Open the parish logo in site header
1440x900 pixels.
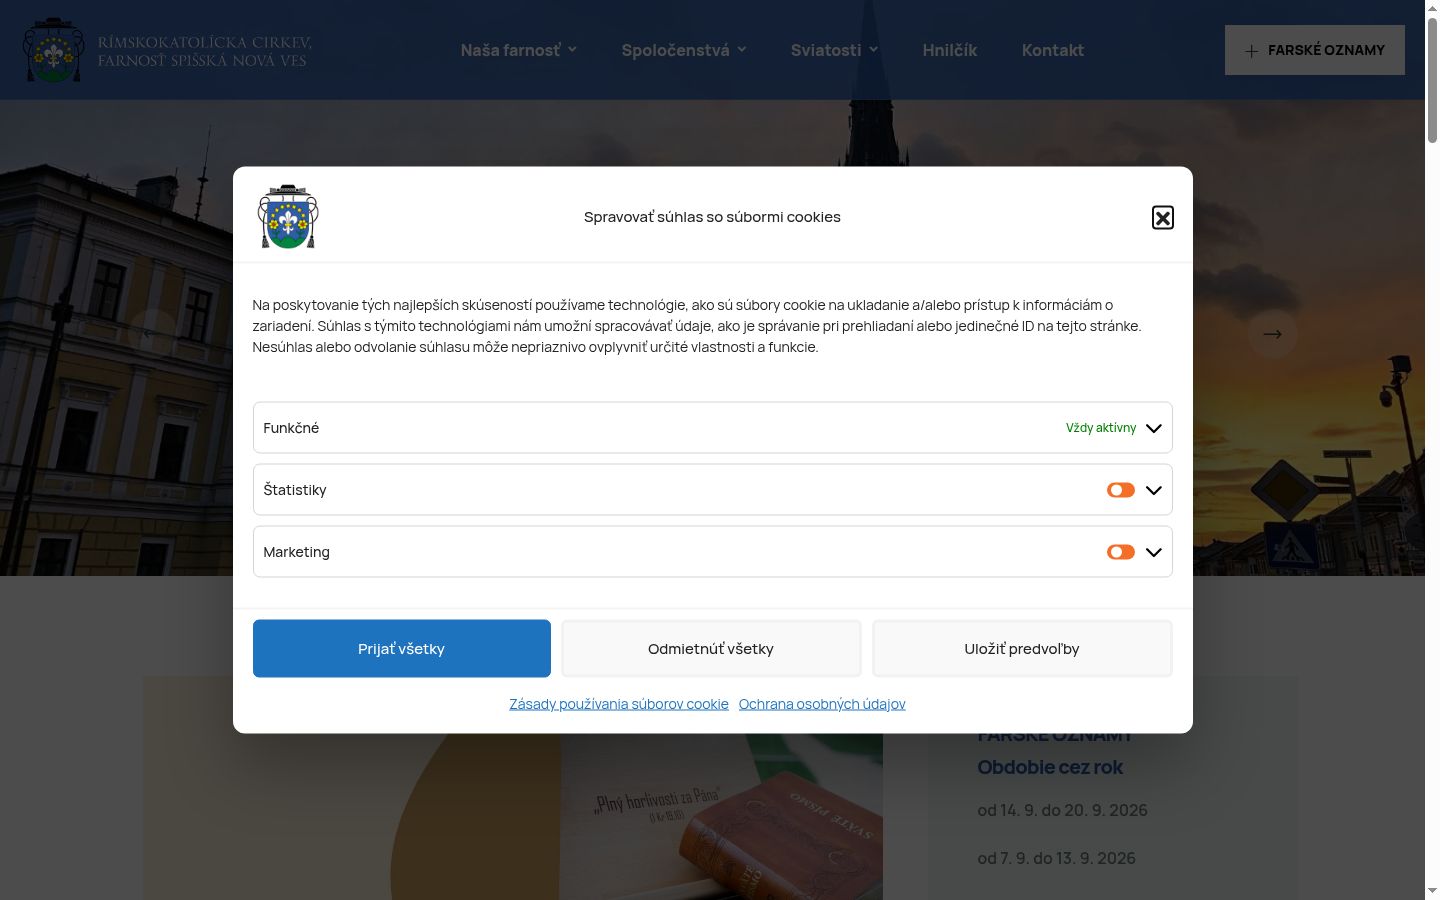[x=168, y=50]
